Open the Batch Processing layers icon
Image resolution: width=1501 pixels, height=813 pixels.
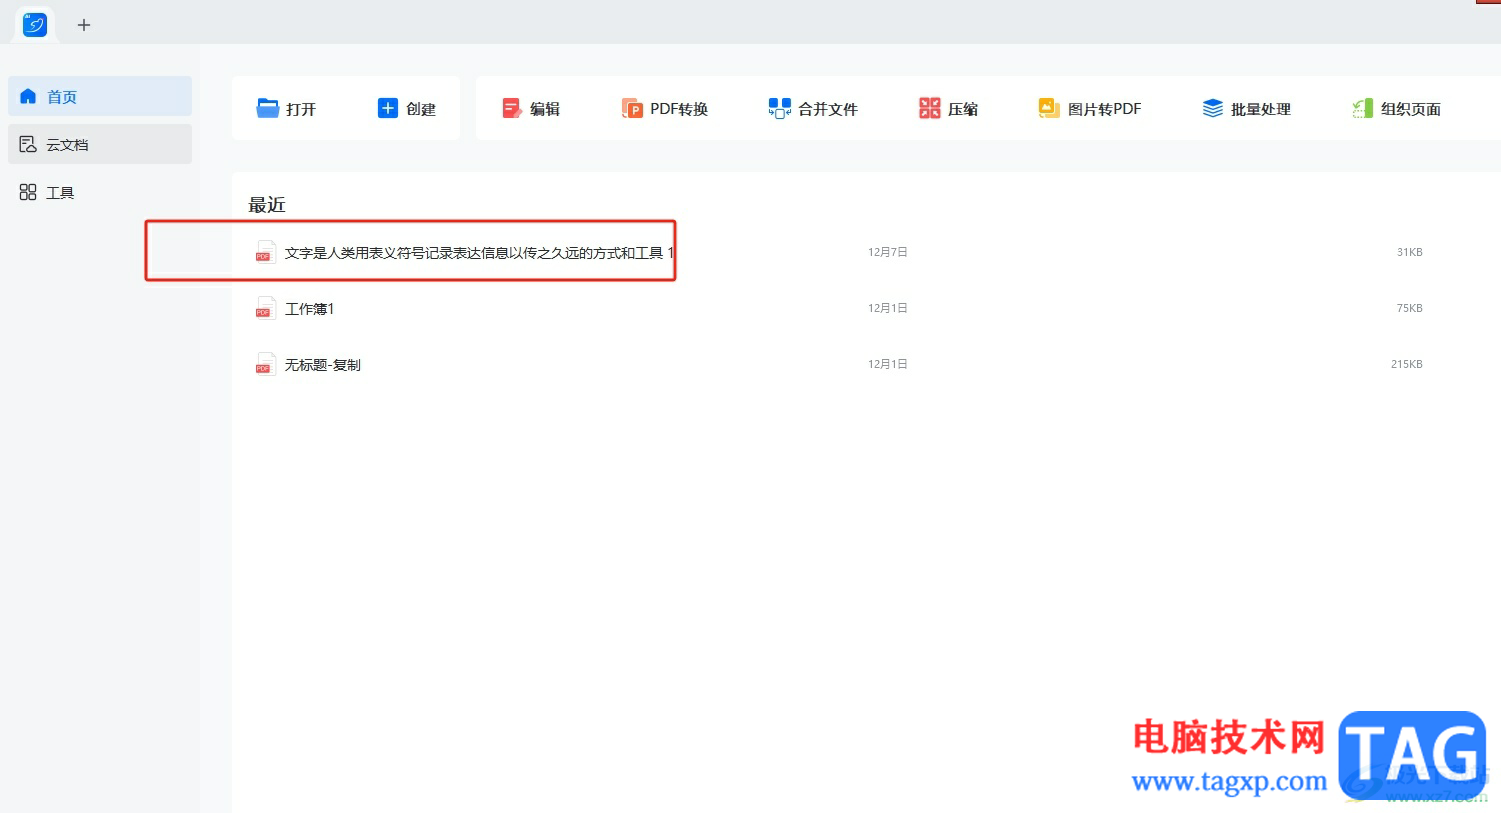pyautogui.click(x=1213, y=108)
